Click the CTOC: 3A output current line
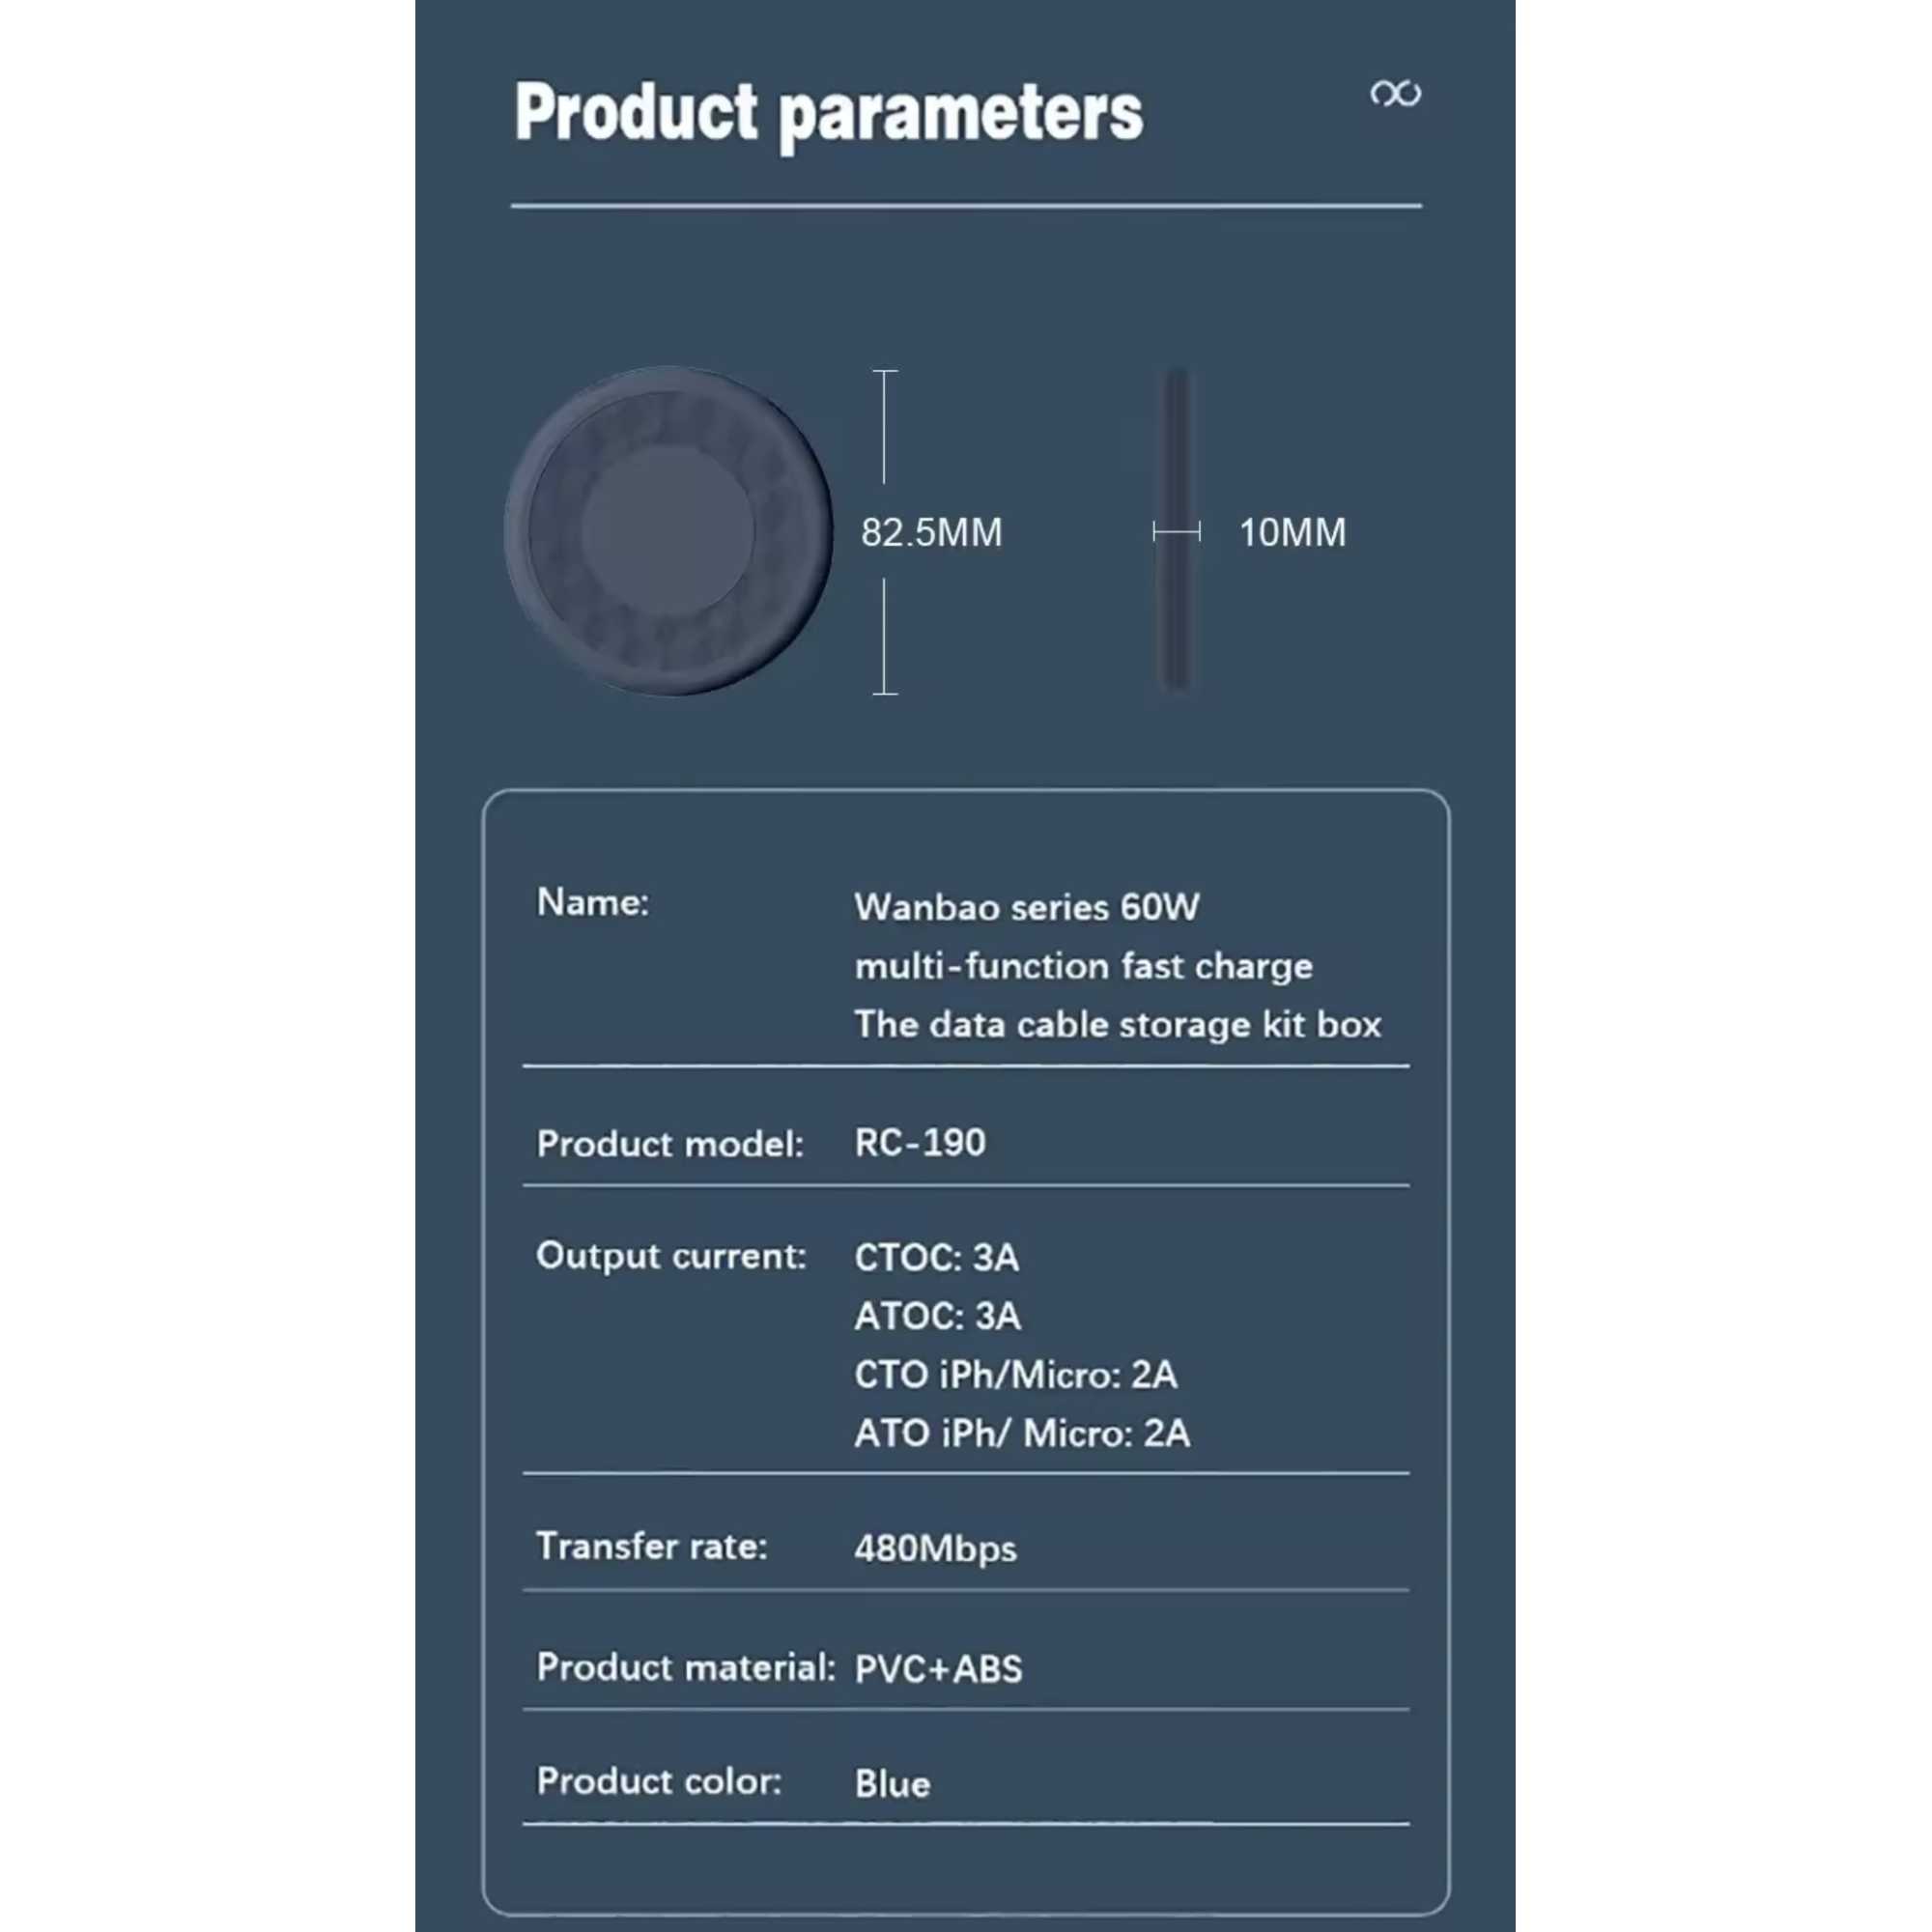 pyautogui.click(x=936, y=1257)
